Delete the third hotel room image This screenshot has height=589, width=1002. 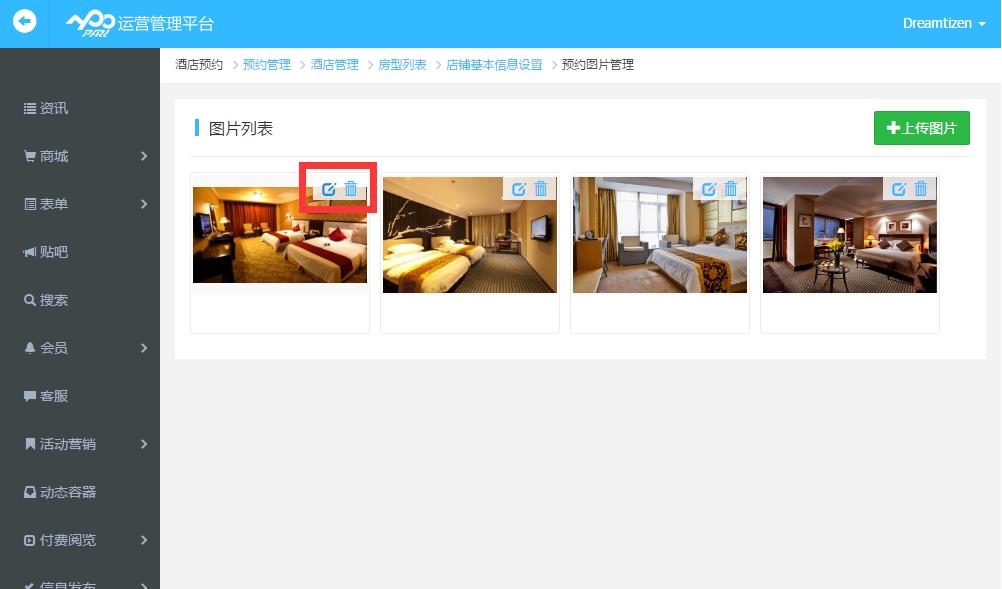pyautogui.click(x=731, y=189)
